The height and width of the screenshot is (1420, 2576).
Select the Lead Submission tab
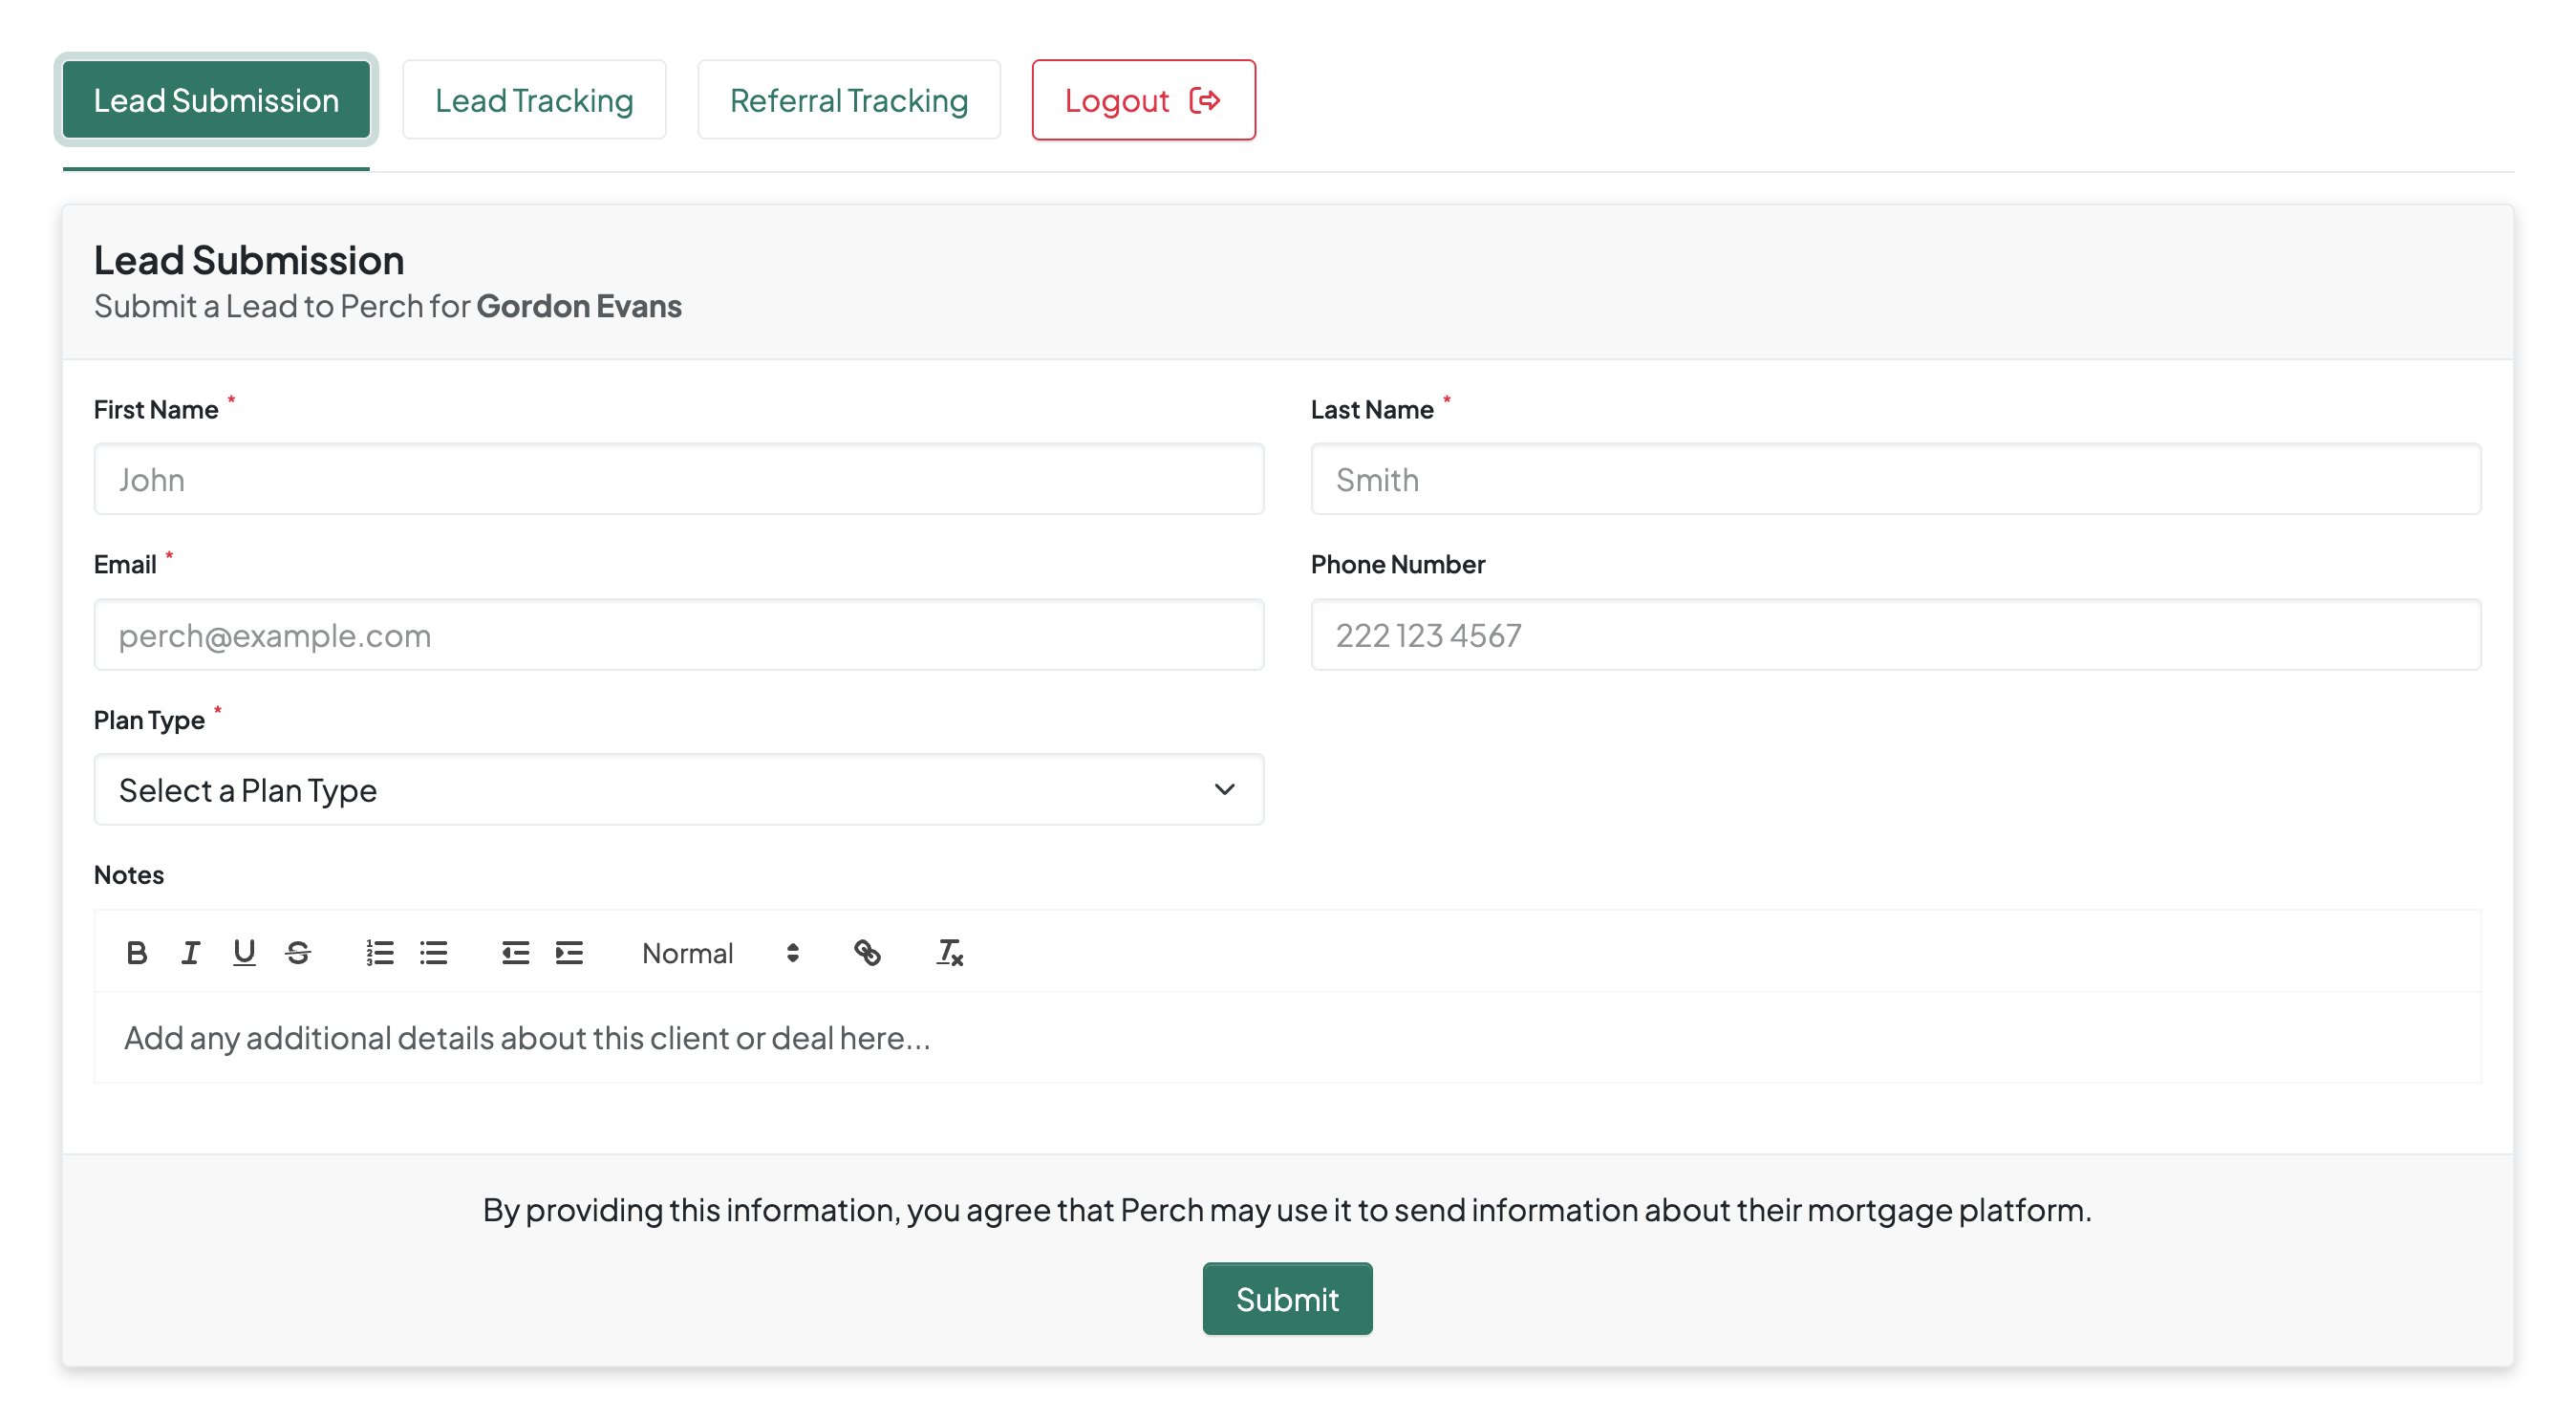[x=216, y=100]
